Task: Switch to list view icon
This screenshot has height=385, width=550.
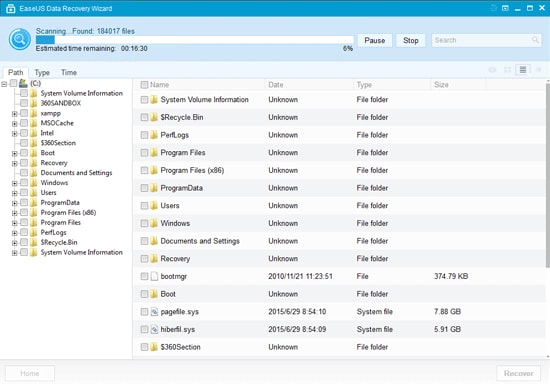Action: tap(523, 70)
